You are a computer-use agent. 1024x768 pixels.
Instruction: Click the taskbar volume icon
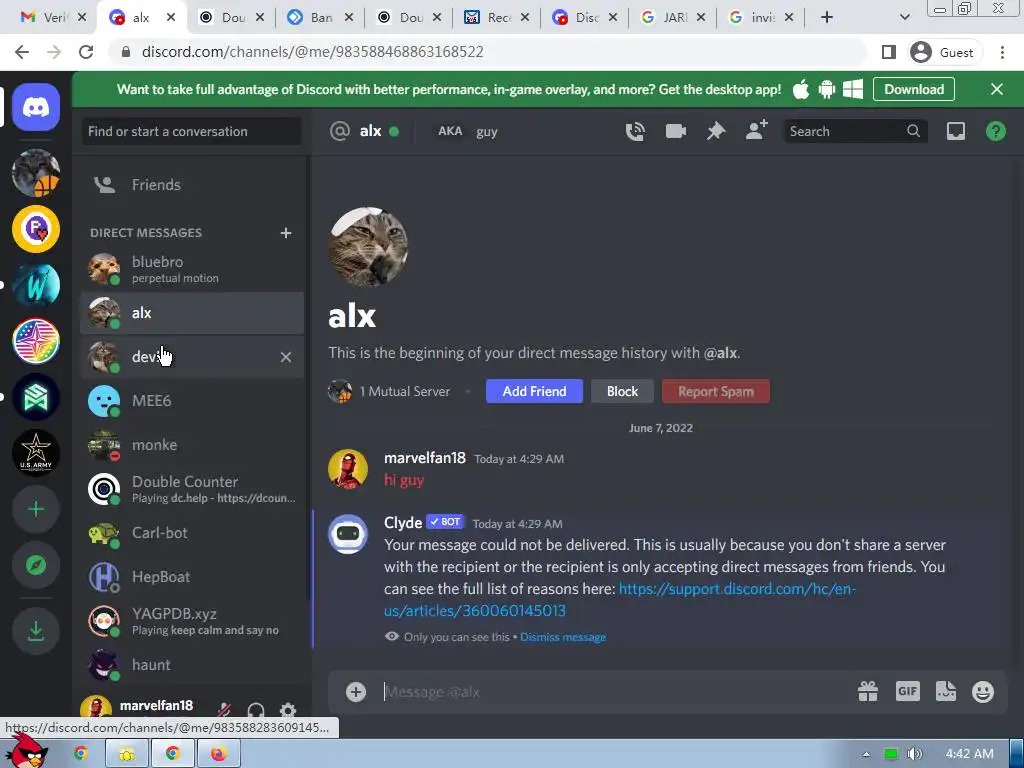pos(915,754)
